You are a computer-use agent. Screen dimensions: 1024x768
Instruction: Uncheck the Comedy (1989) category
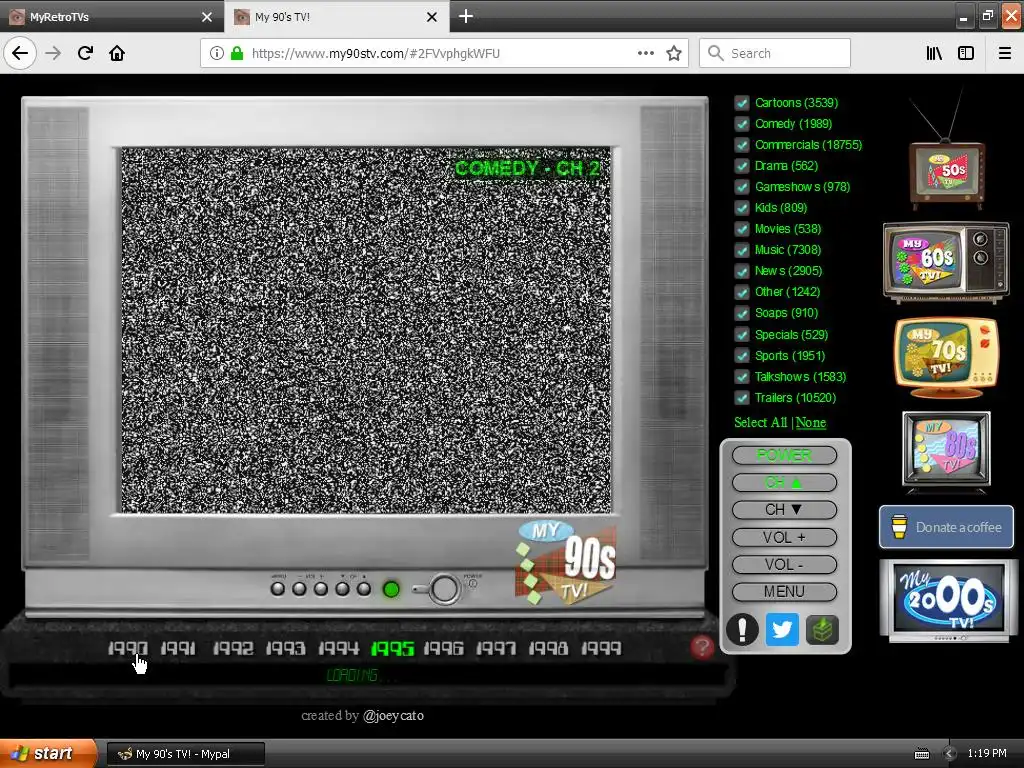point(742,124)
